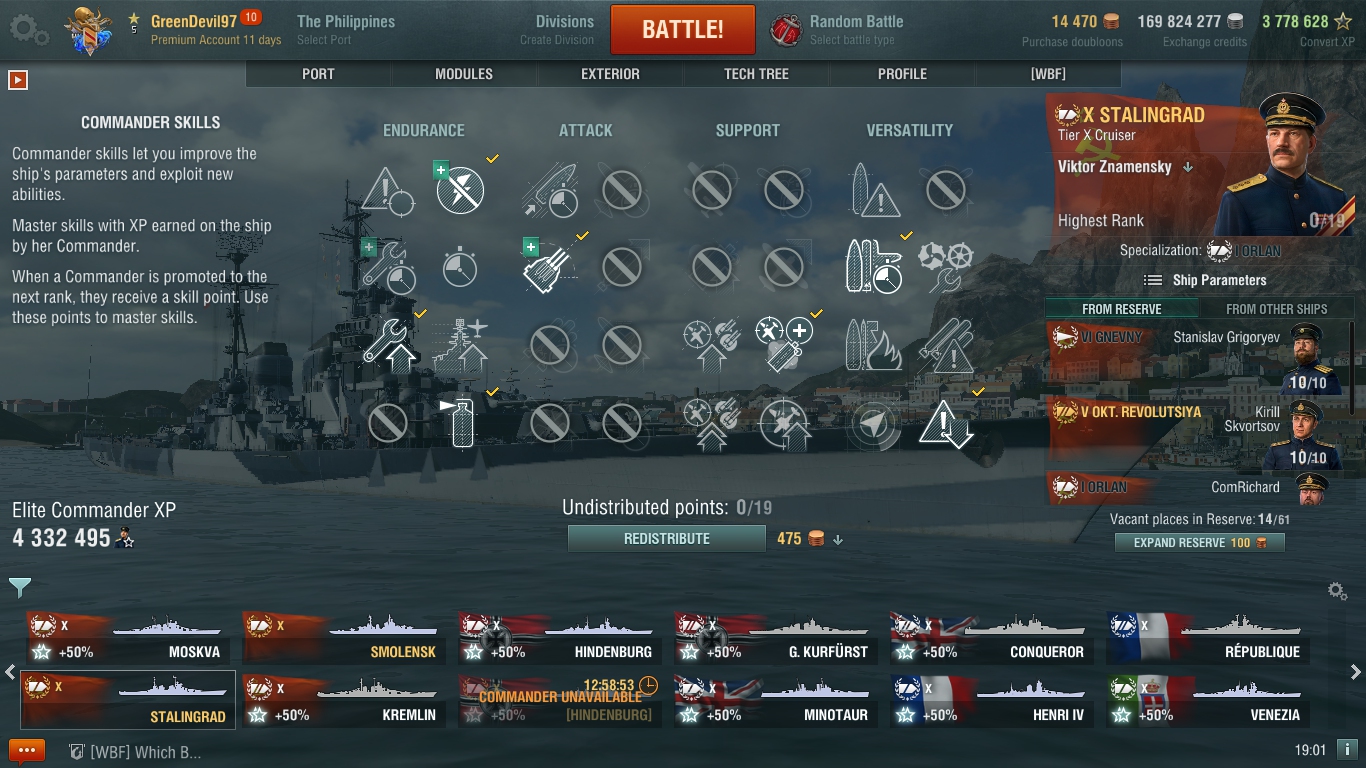This screenshot has height=768, width=1366.
Task: Open the Tech Tree menu tab
Action: coord(756,74)
